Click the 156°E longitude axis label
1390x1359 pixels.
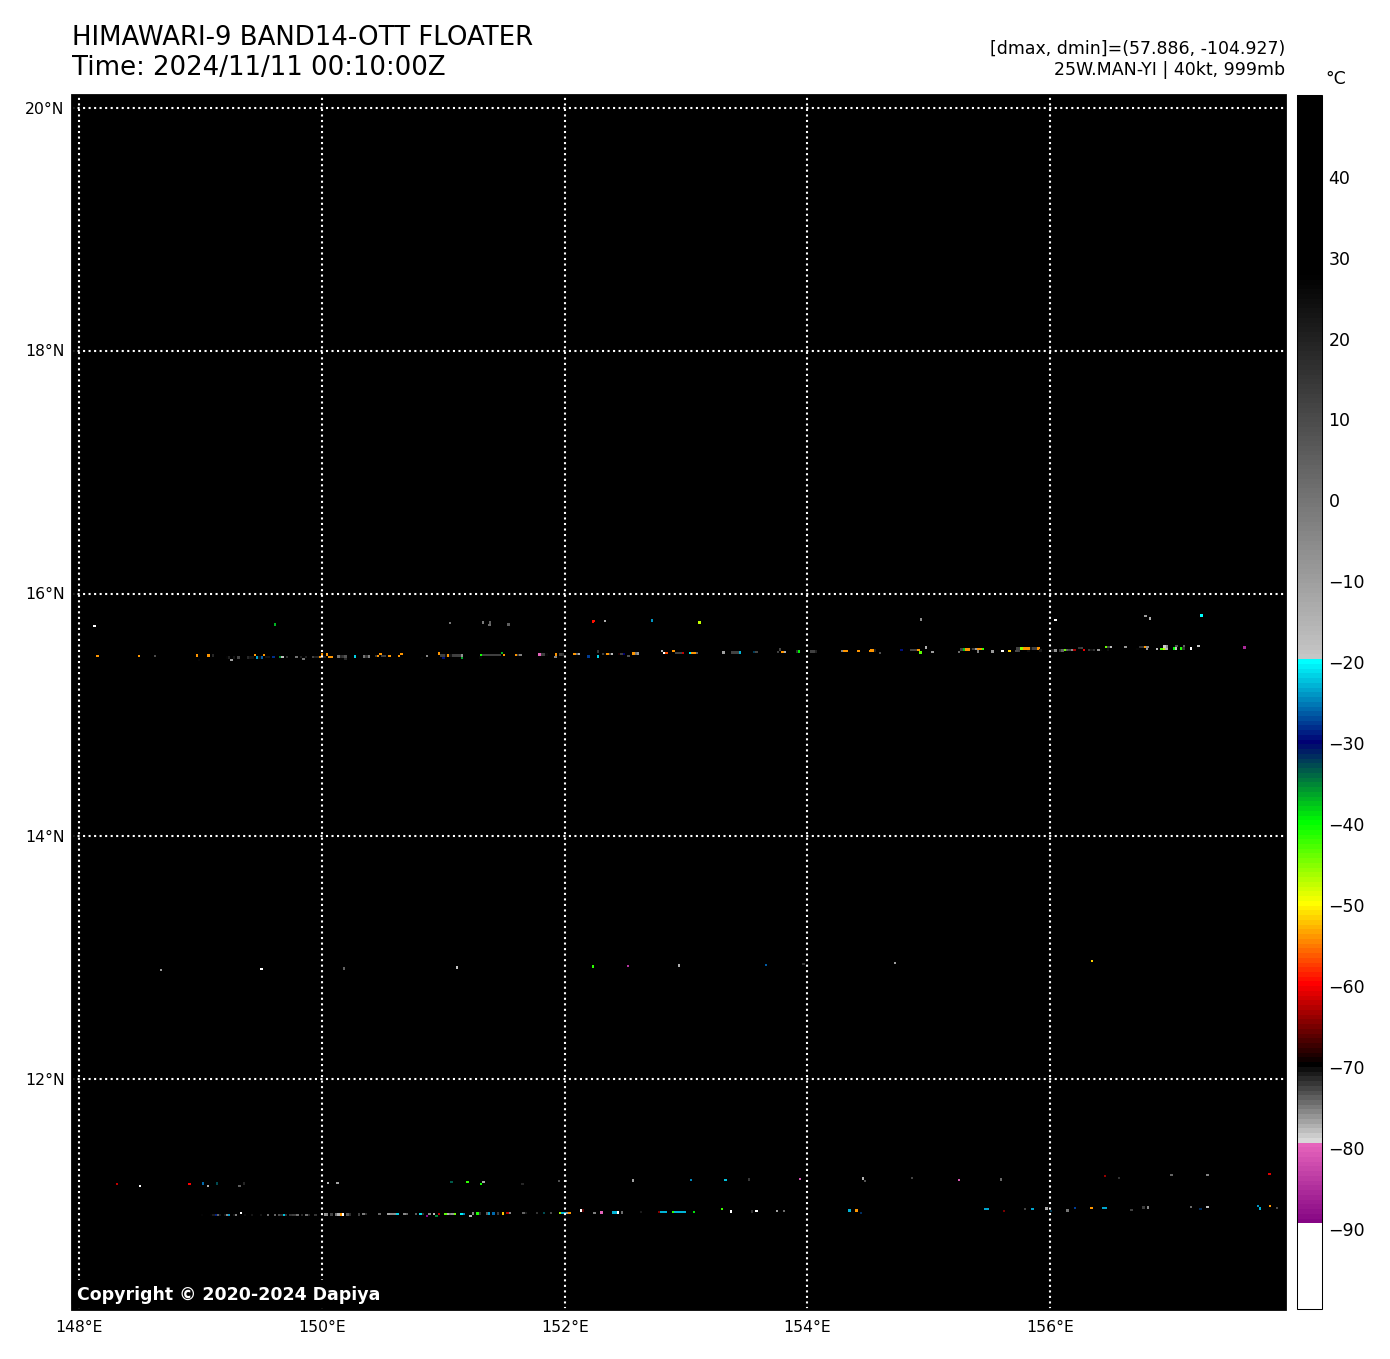[1050, 1327]
